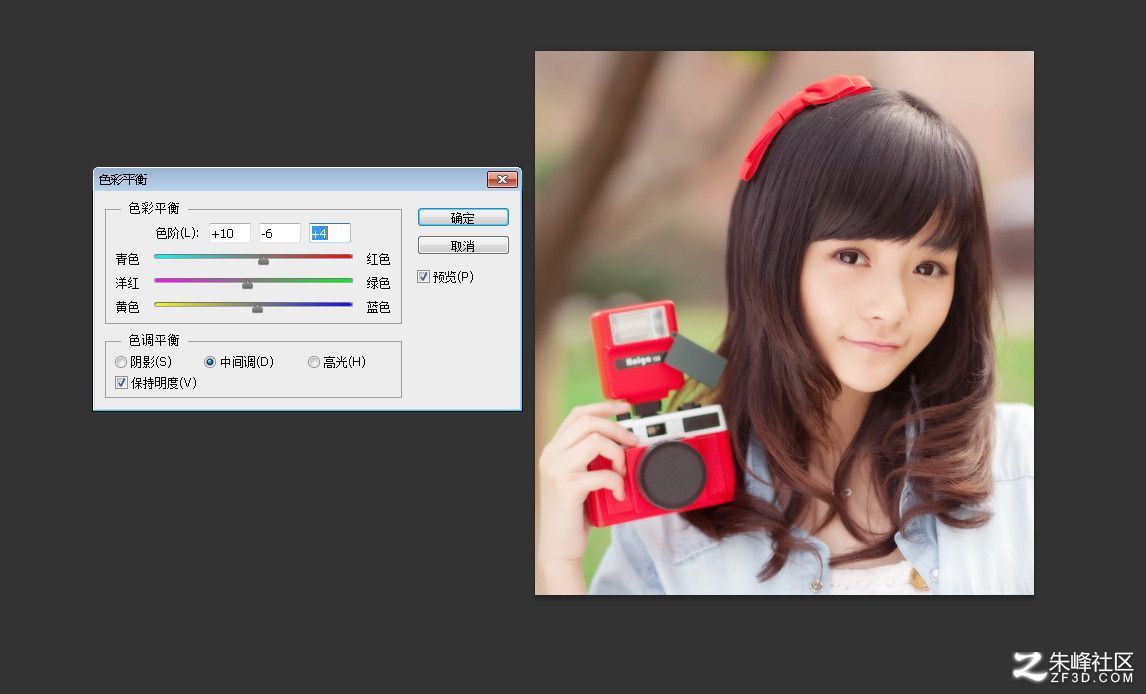Select the 中间调(D) radio button
The width and height of the screenshot is (1146, 694).
click(210, 362)
